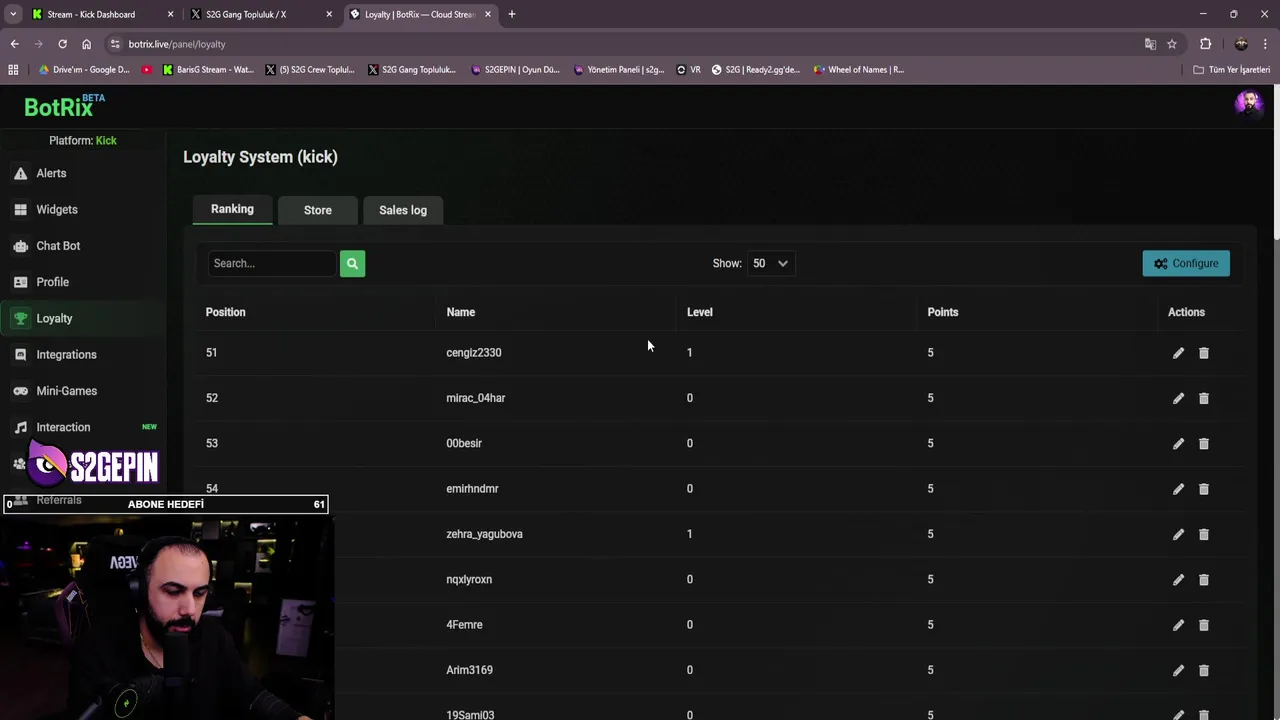Open Chat Bot in the sidebar
The width and height of the screenshot is (1280, 720).
pos(58,246)
